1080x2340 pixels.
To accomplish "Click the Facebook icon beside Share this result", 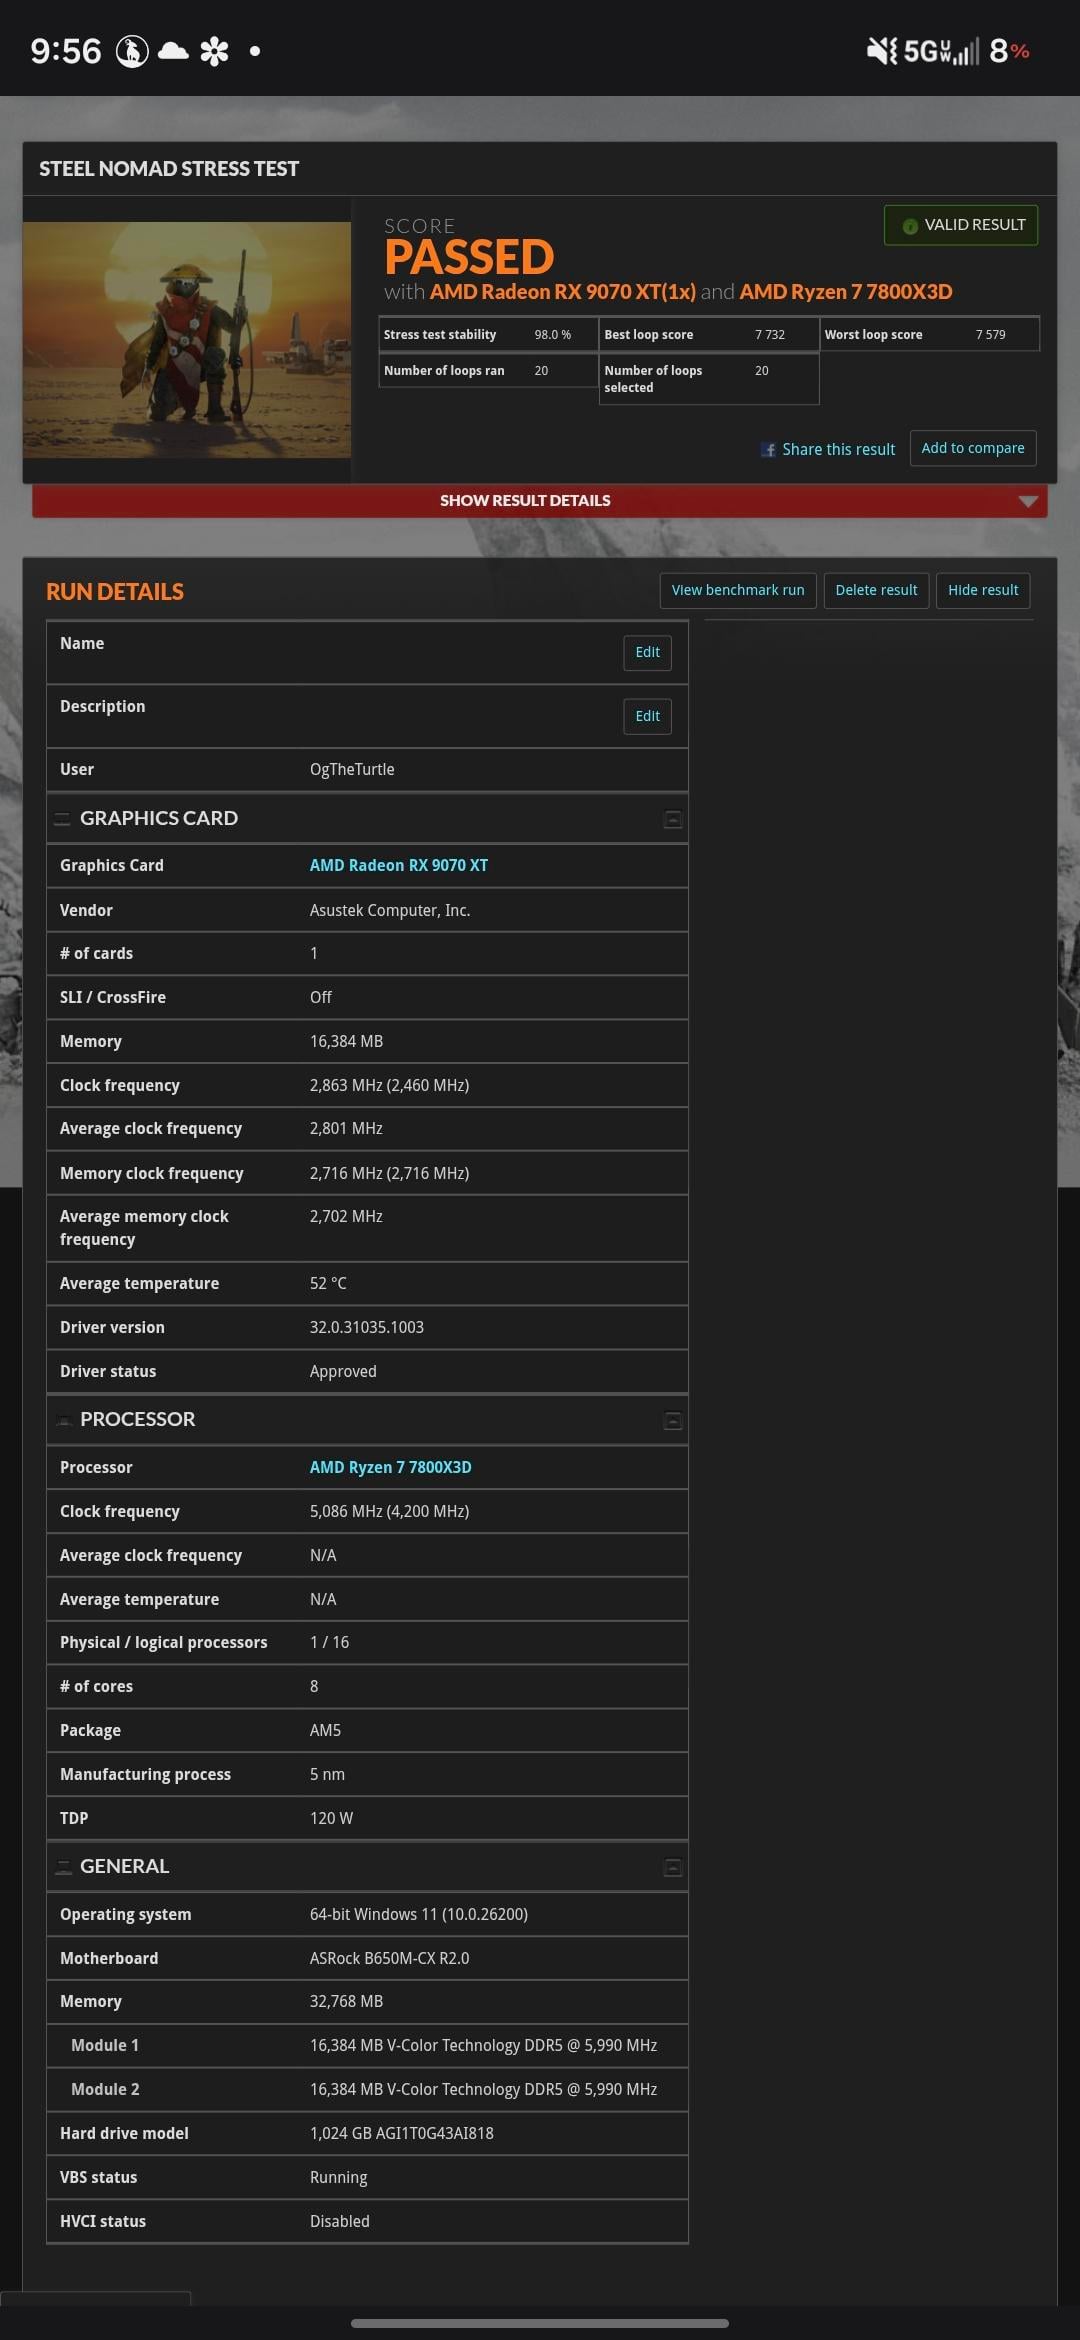I will pyautogui.click(x=768, y=450).
